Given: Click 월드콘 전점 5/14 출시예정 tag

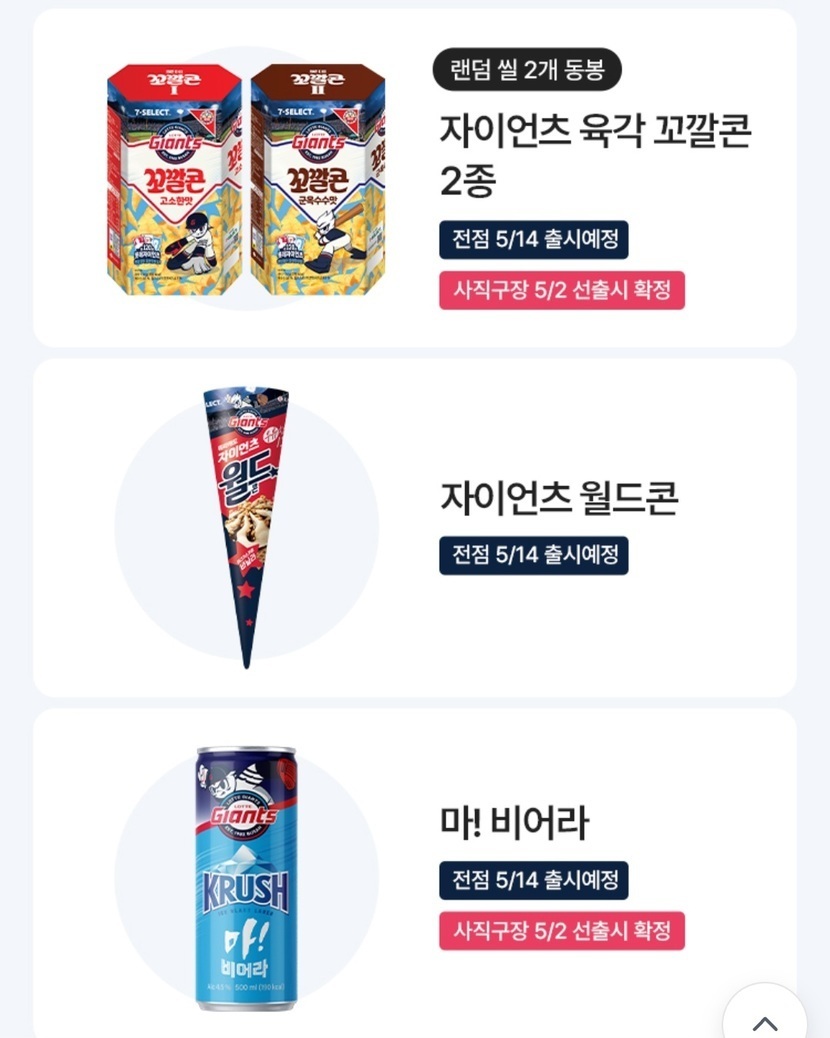Looking at the screenshot, I should click(533, 555).
